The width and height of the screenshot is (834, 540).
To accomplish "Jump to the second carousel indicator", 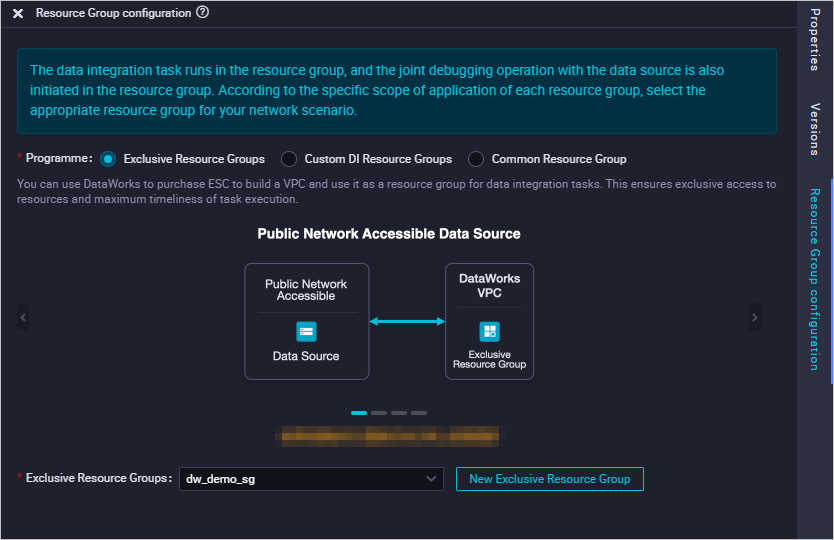I will [379, 413].
